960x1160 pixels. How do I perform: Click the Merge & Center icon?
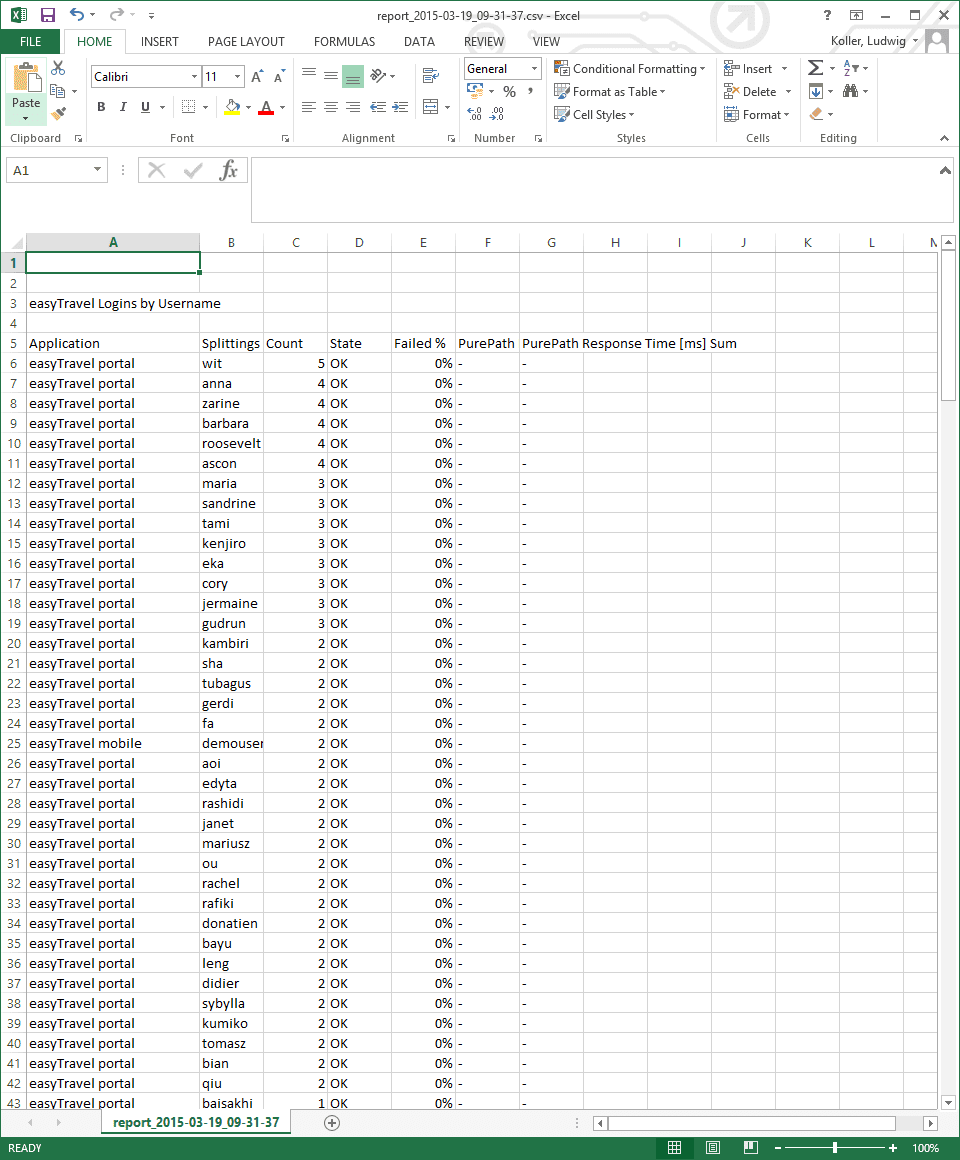click(x=430, y=107)
